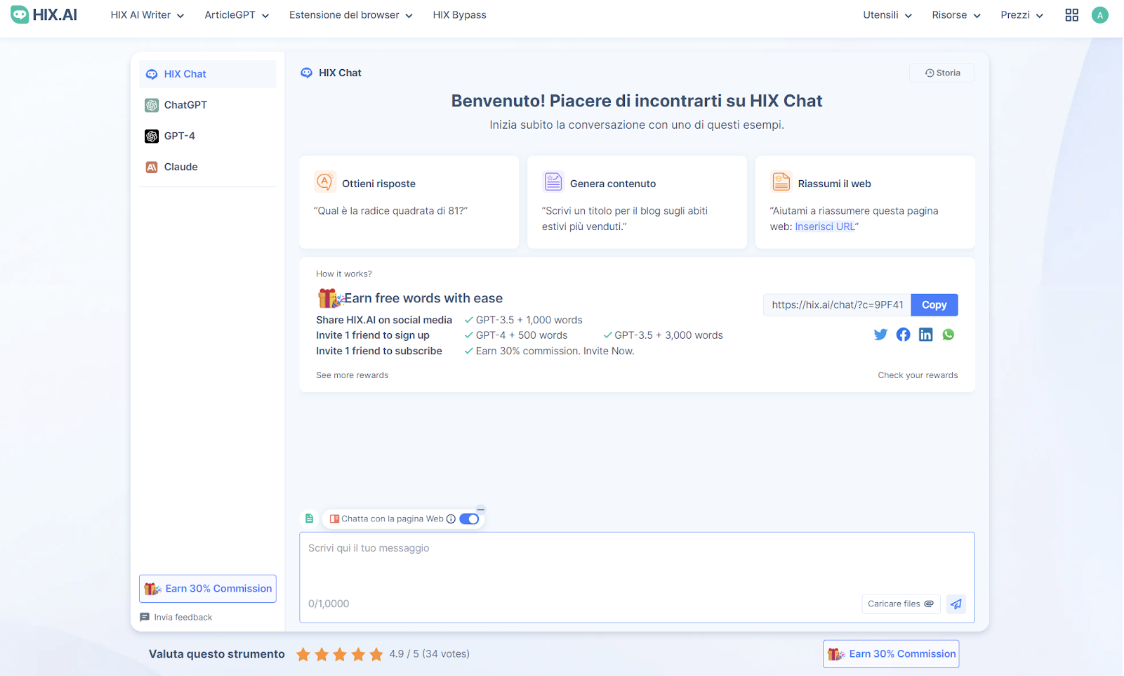Select HIX Chat in sidebar
Viewport: 1124px width, 676px height.
pos(207,74)
